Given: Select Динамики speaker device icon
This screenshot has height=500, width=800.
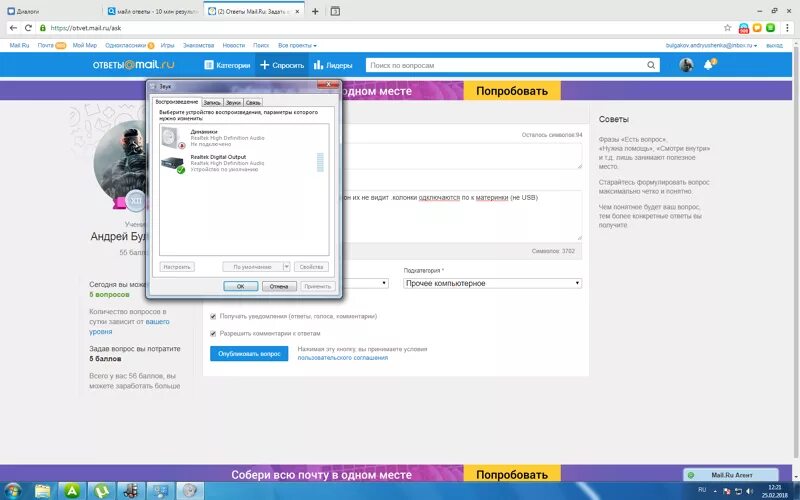Looking at the screenshot, I should [172, 138].
